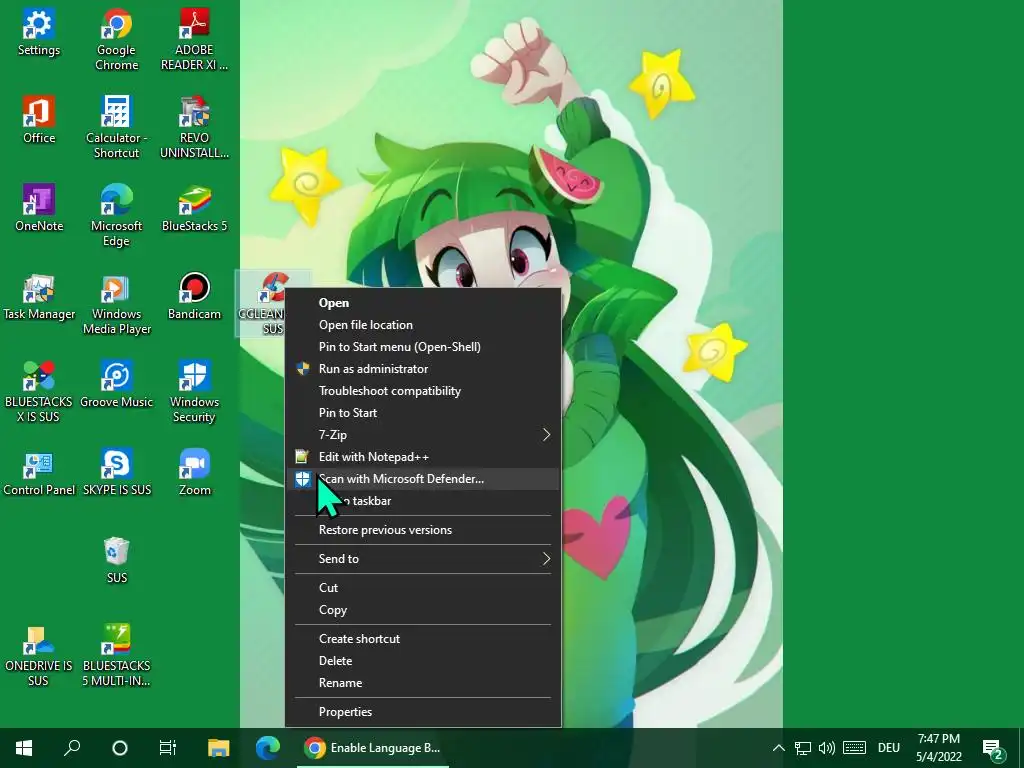Open the volume speaker tray icon

pyautogui.click(x=827, y=748)
